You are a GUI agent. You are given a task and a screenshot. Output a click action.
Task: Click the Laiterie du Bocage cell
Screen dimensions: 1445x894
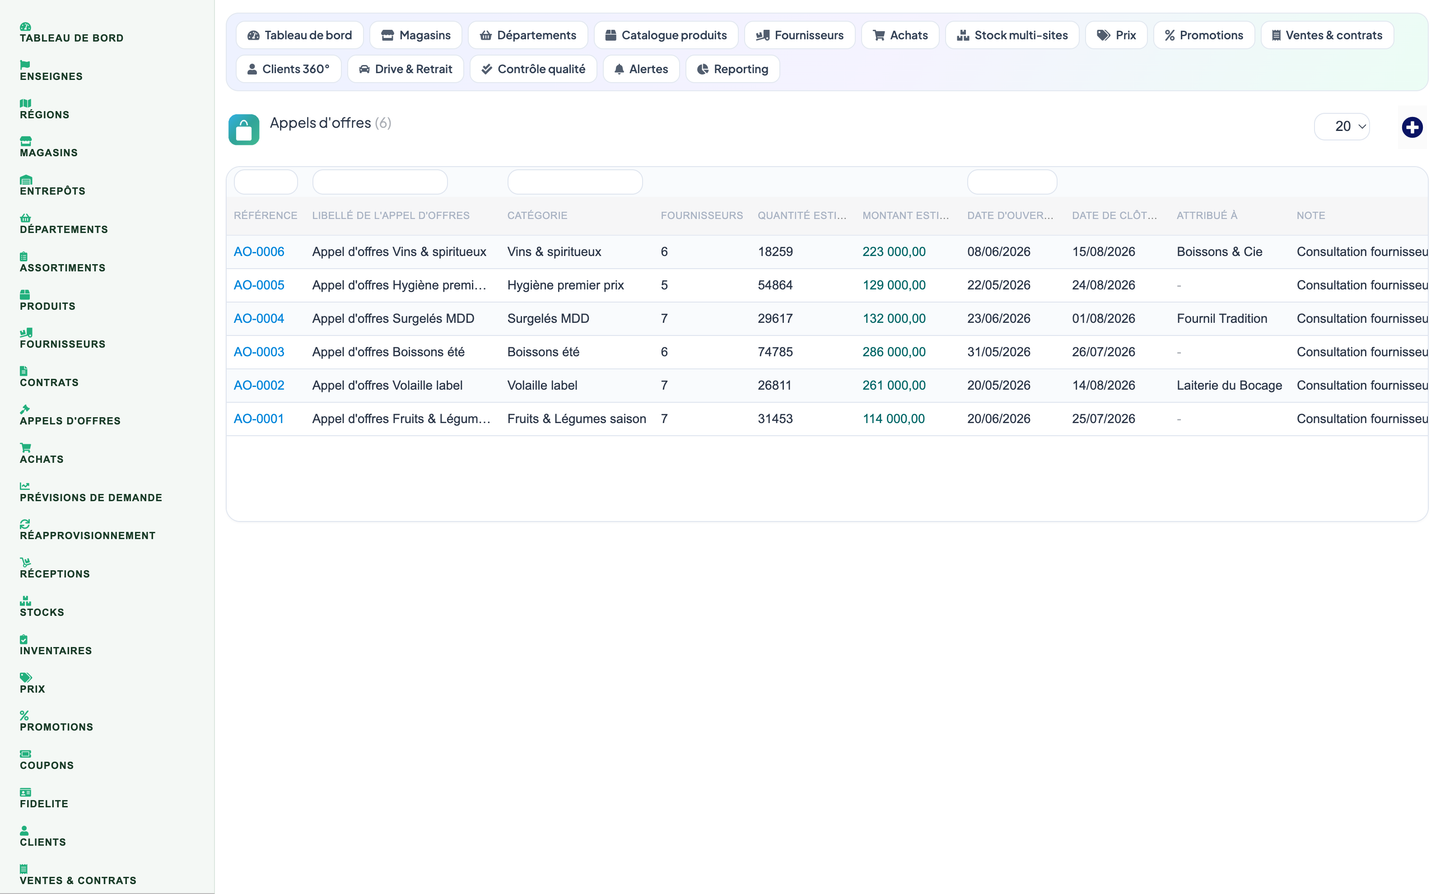[x=1229, y=385]
